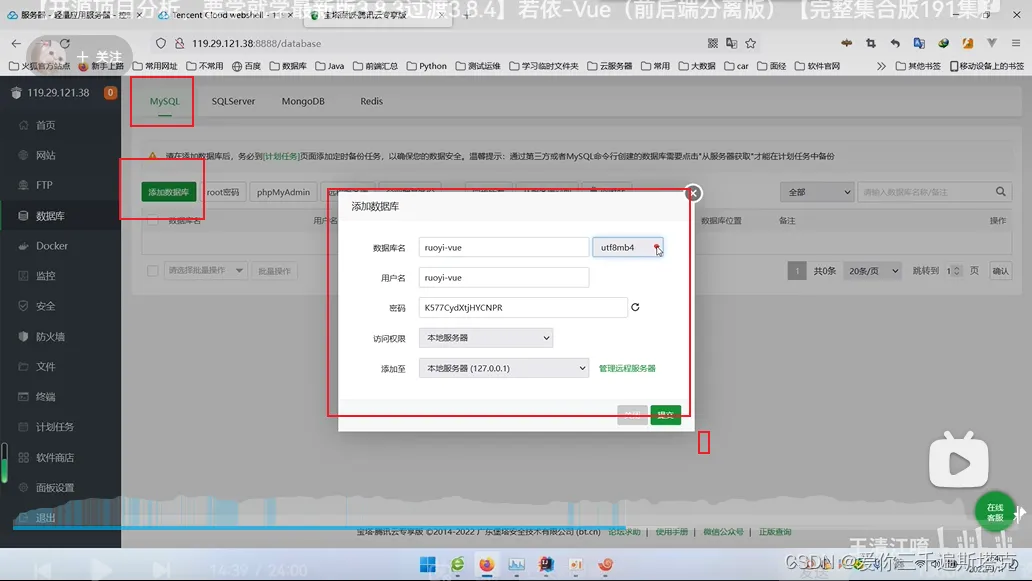Click page 1 pagination button
This screenshot has height=581, width=1032.
[797, 271]
